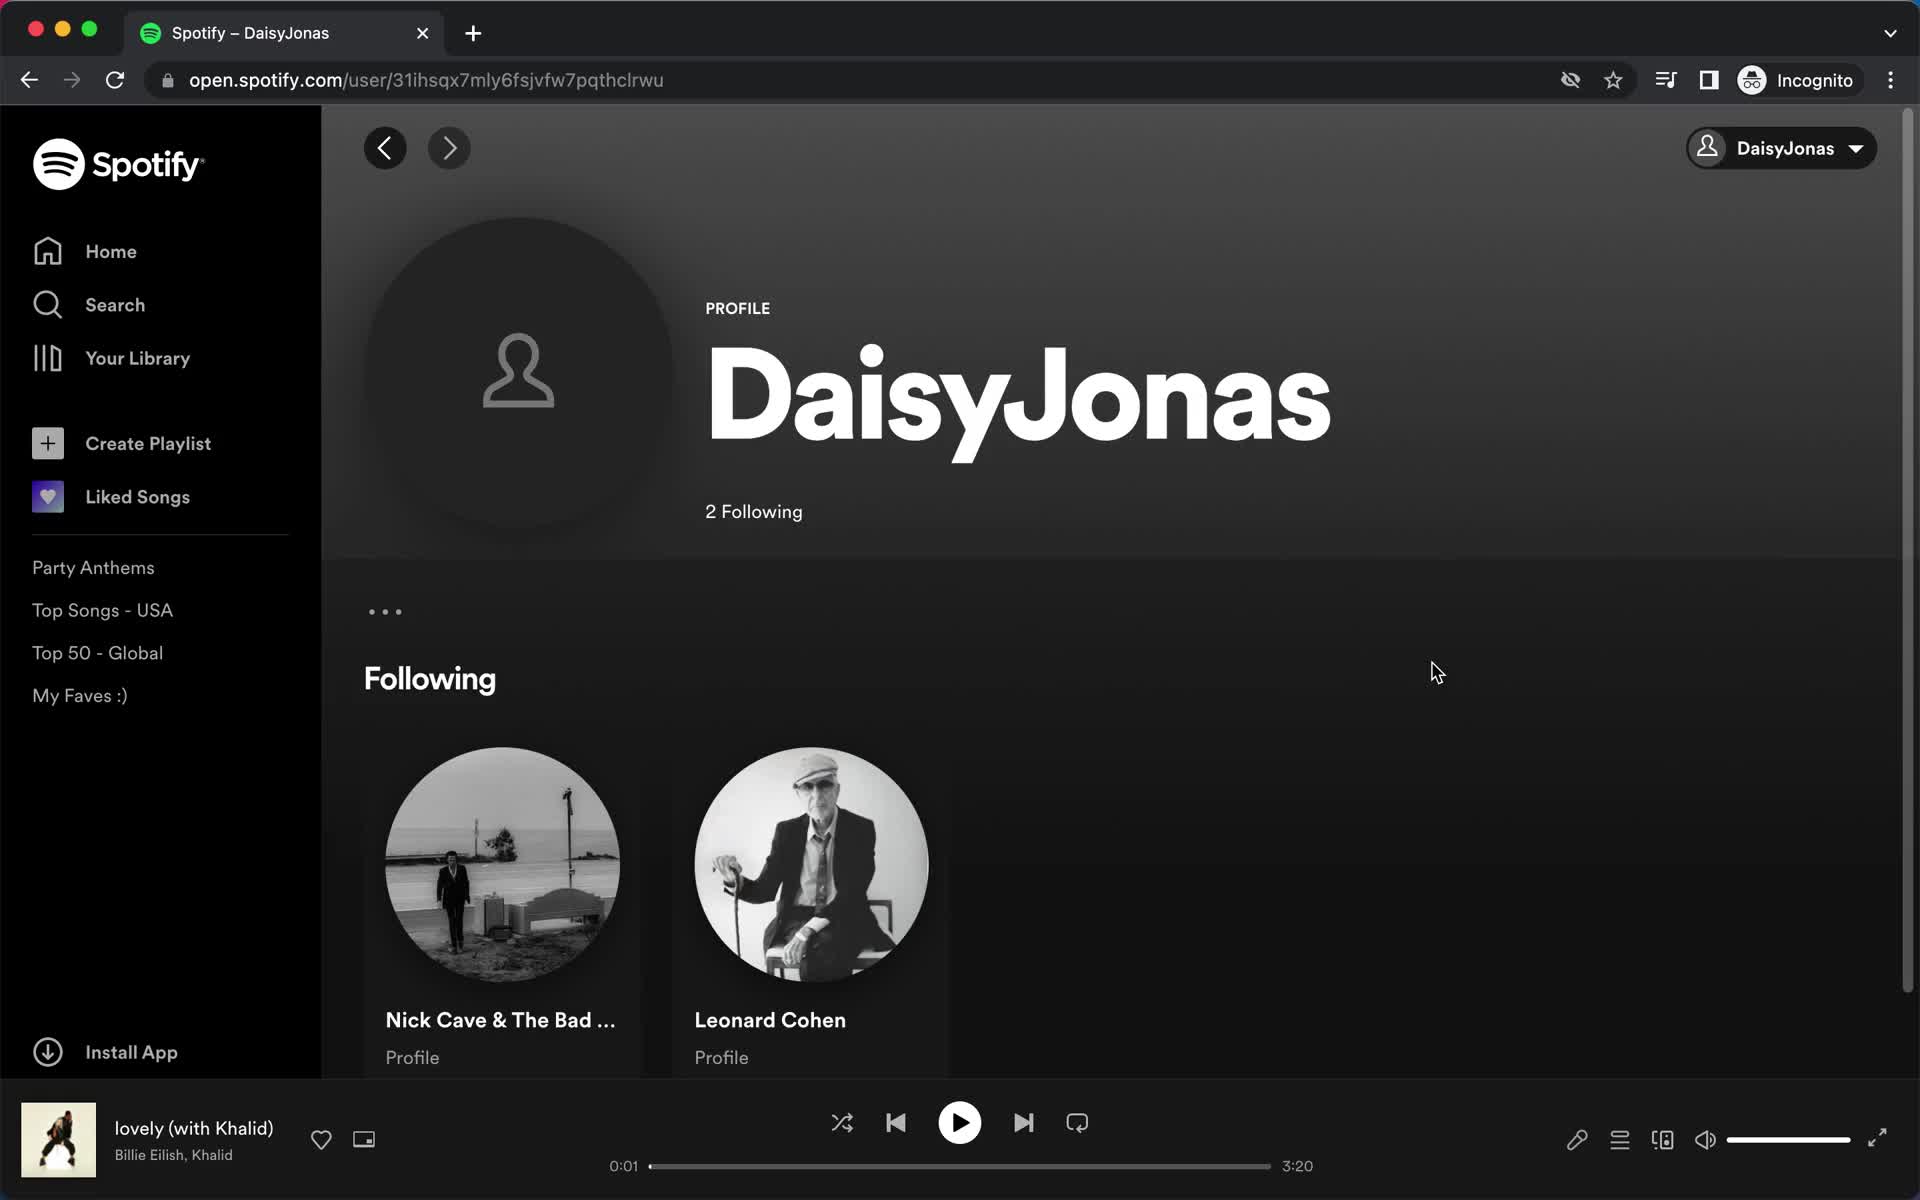Open the Nick Cave & The Bad Seeds profile
This screenshot has width=1920, height=1200.
[502, 865]
